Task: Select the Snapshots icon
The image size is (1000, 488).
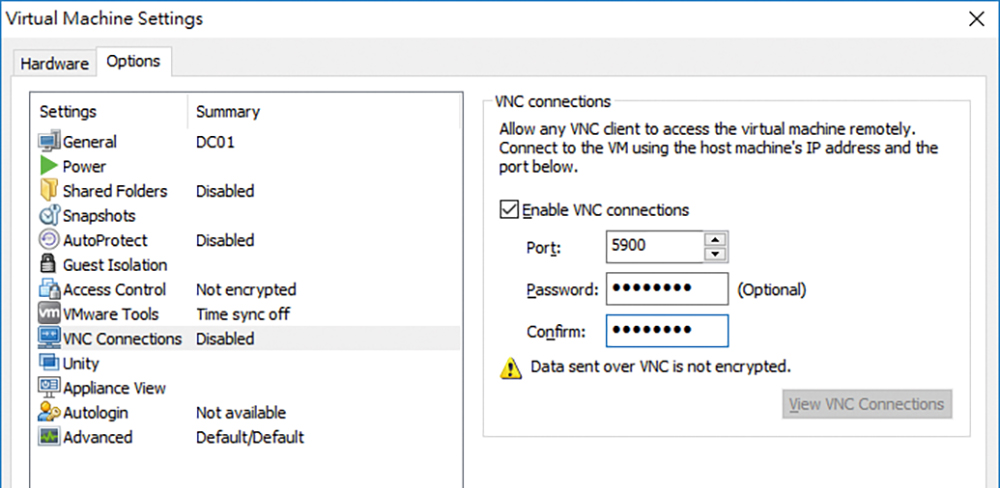Action: [49, 216]
